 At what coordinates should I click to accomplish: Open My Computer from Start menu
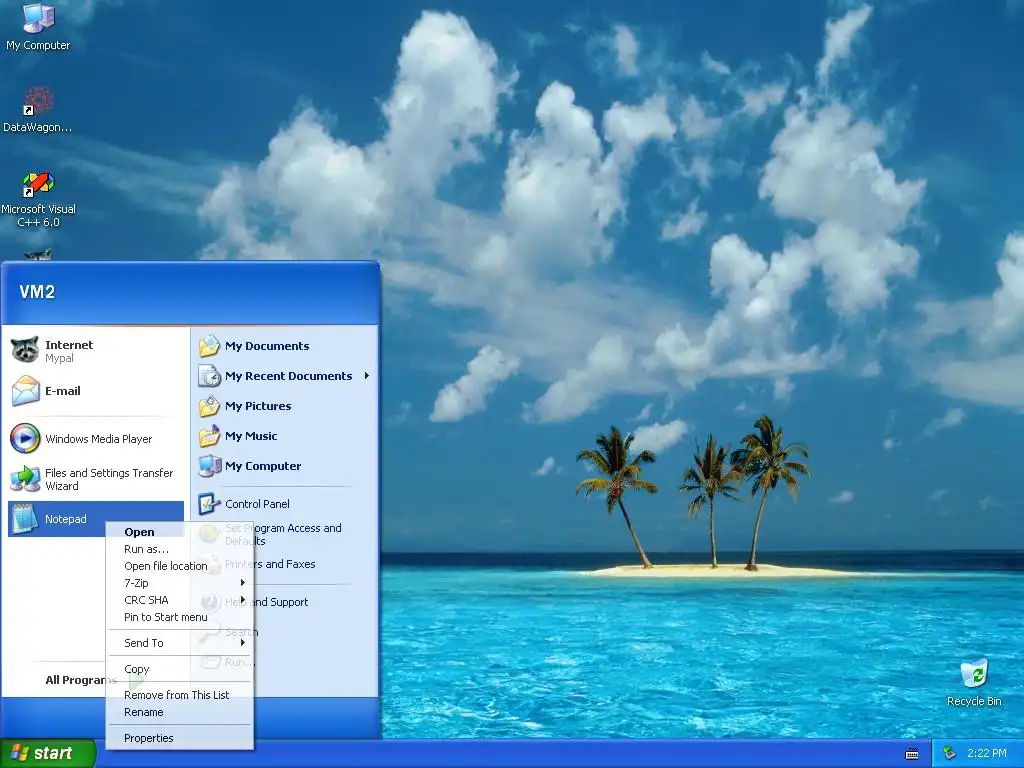click(284, 466)
